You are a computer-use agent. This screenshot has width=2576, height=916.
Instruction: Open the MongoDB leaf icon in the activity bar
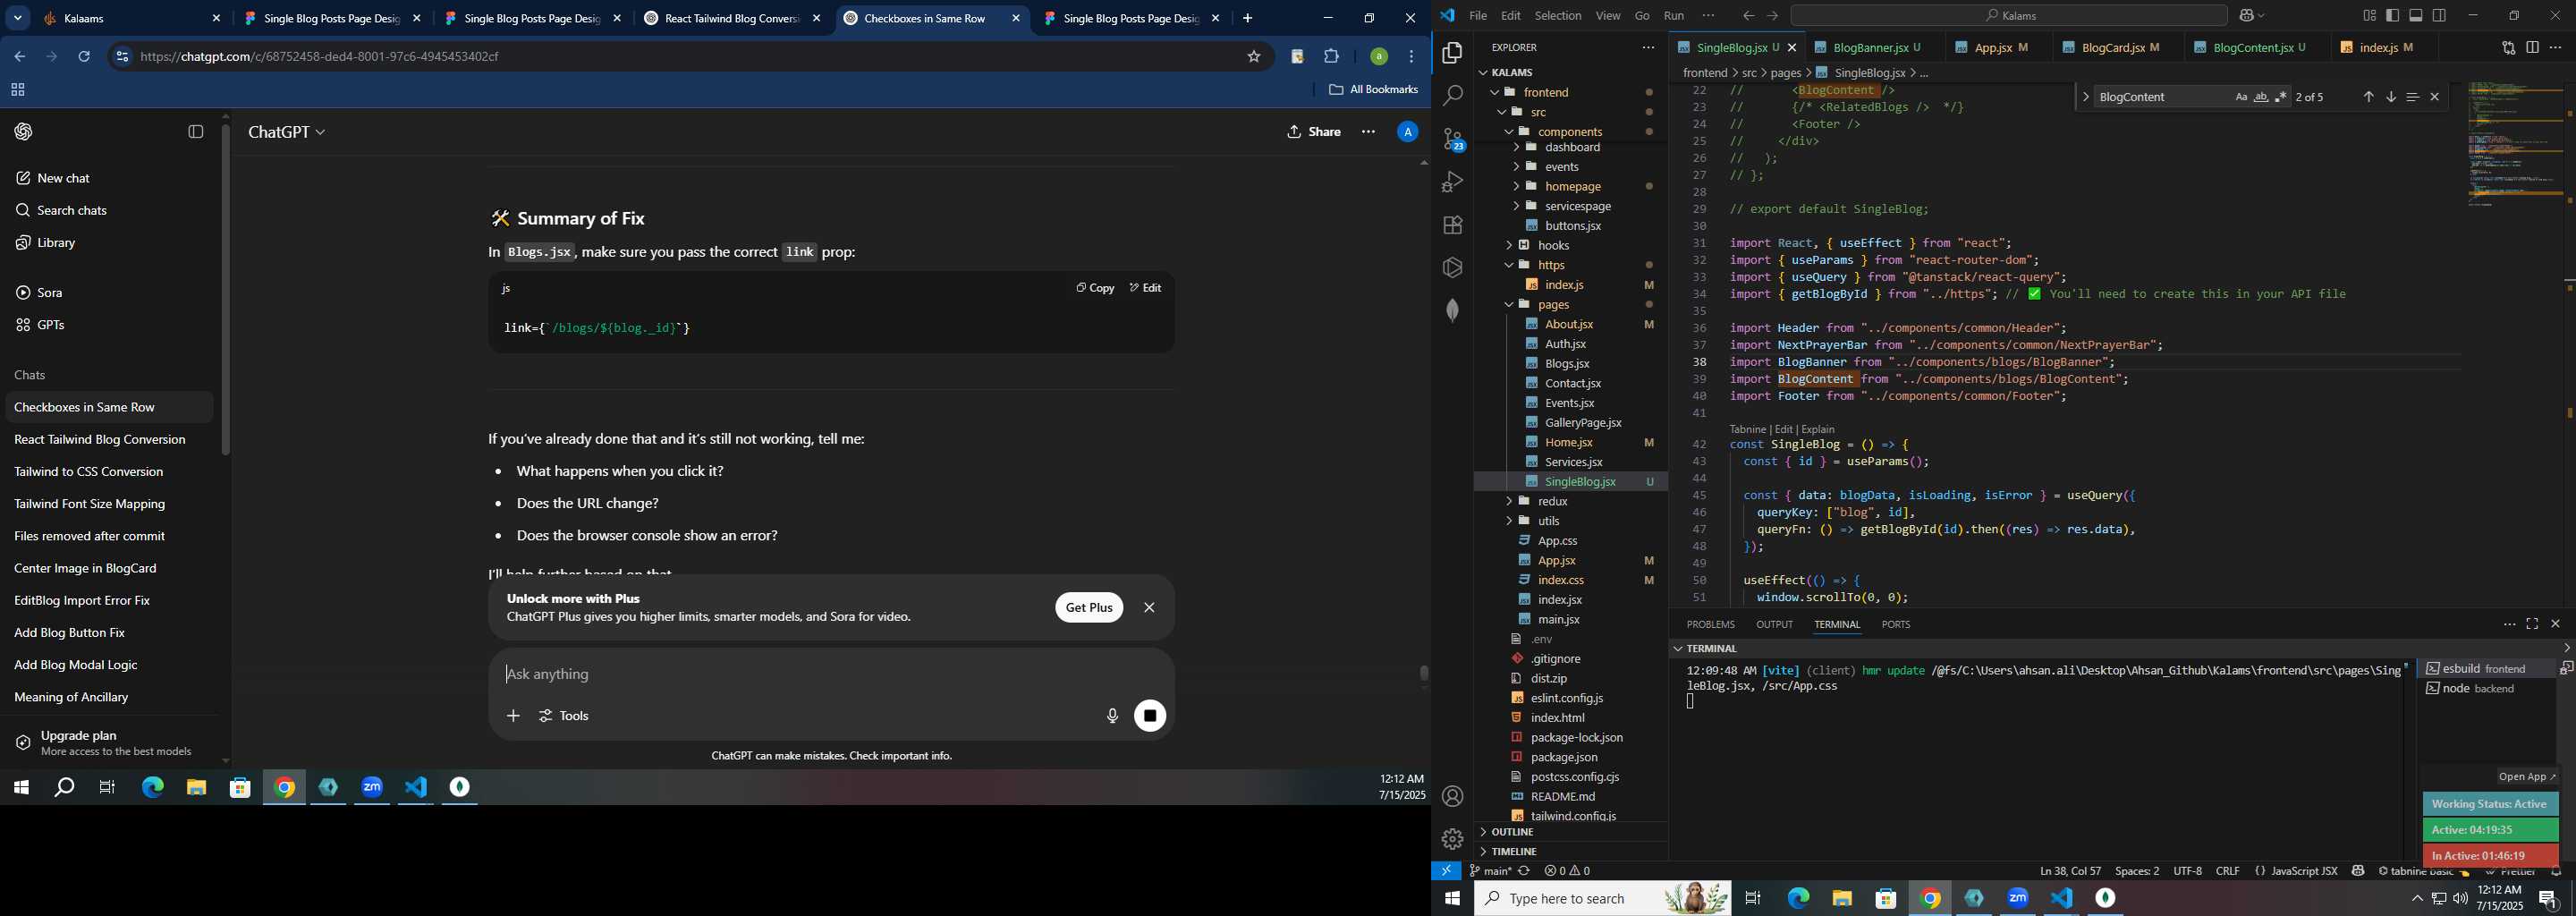tap(1452, 310)
